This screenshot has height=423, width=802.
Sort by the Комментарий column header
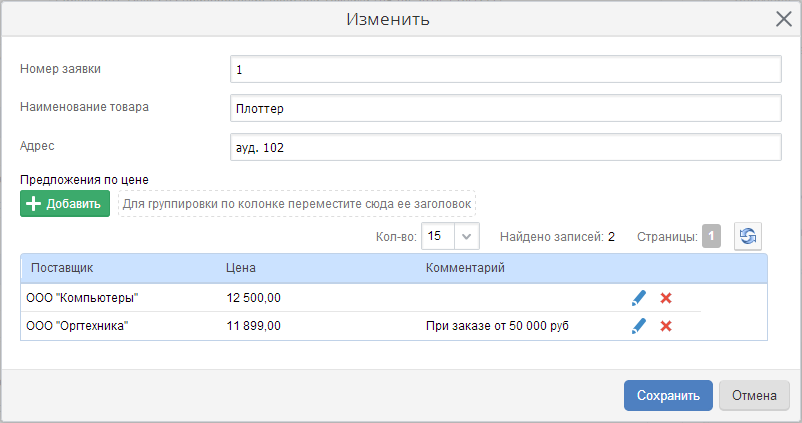click(x=465, y=268)
